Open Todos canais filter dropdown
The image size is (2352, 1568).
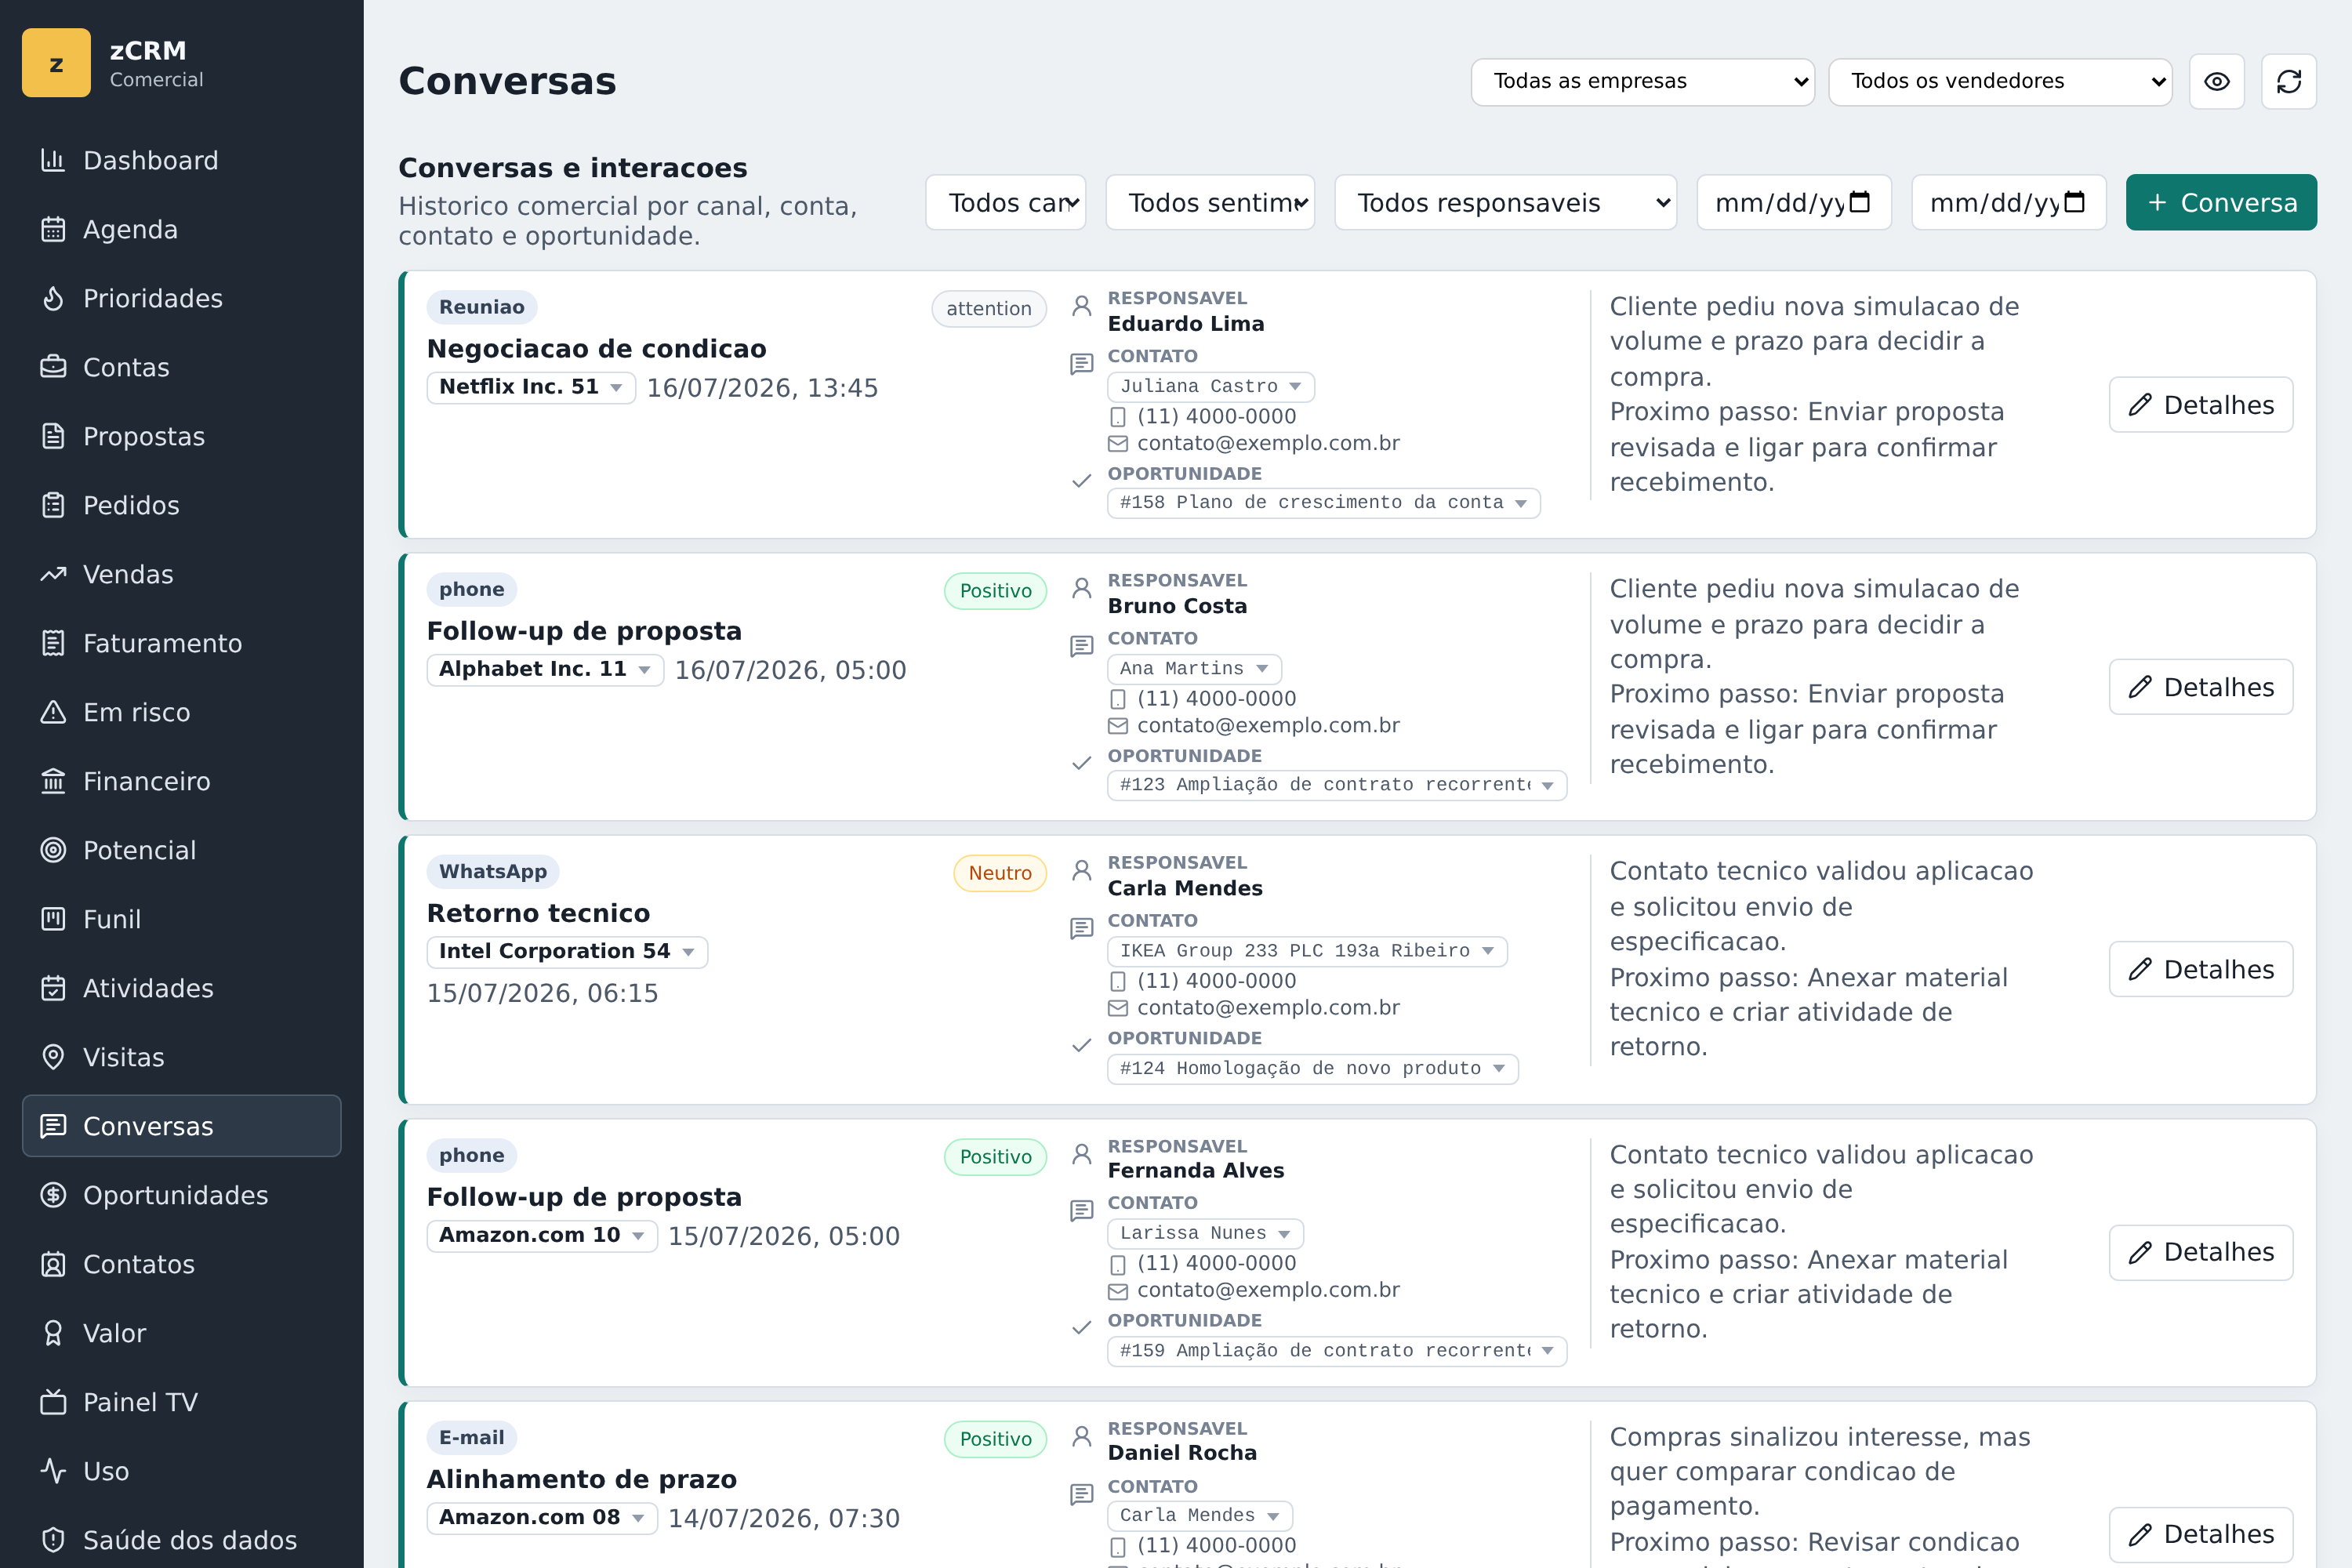tap(1006, 203)
